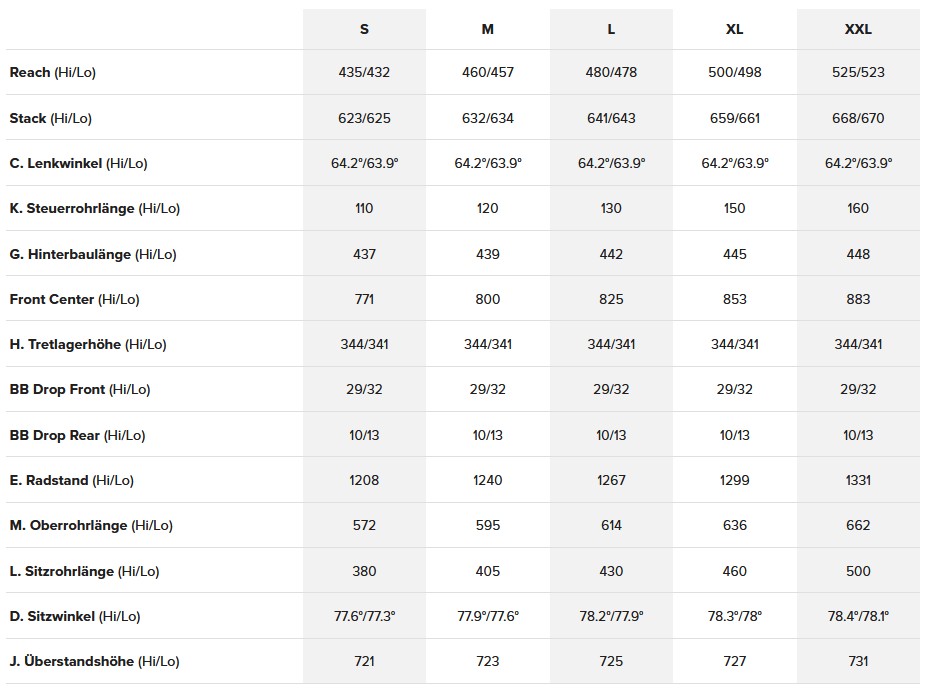Select the 78.2°/77.9° Sitzwinkel cell for L
The width and height of the screenshot is (929, 693).
pos(611,616)
